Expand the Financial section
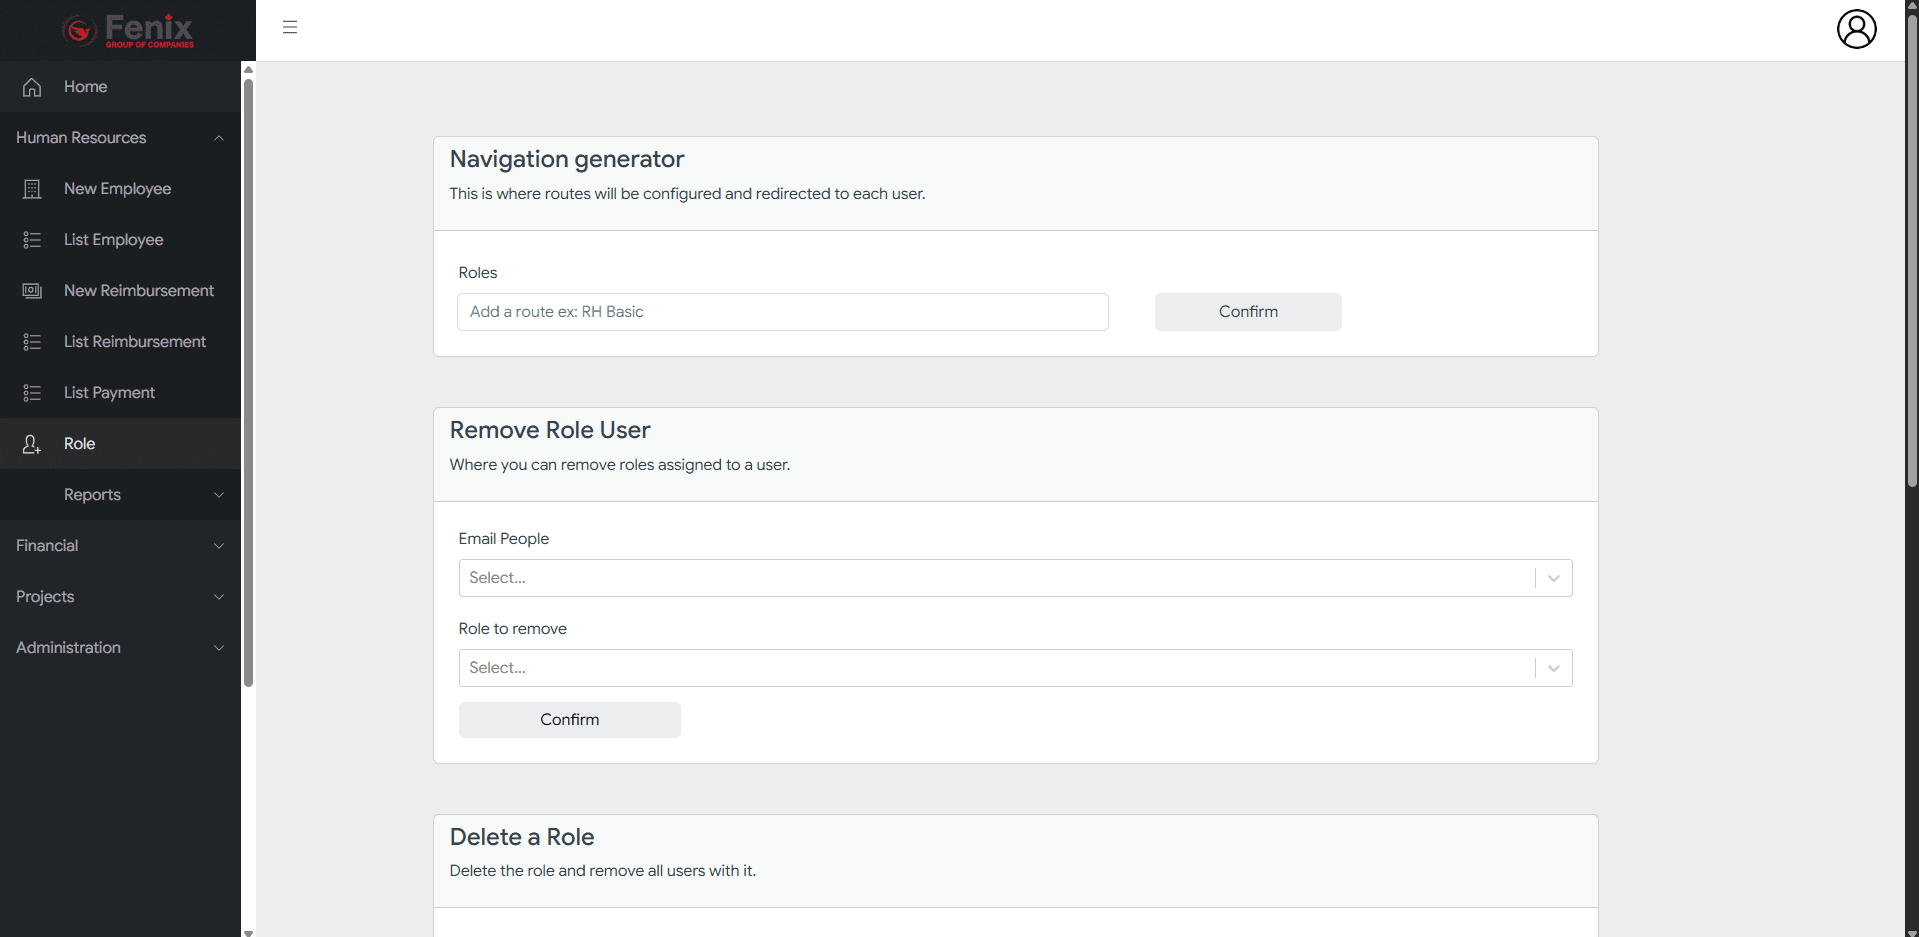 [120, 546]
